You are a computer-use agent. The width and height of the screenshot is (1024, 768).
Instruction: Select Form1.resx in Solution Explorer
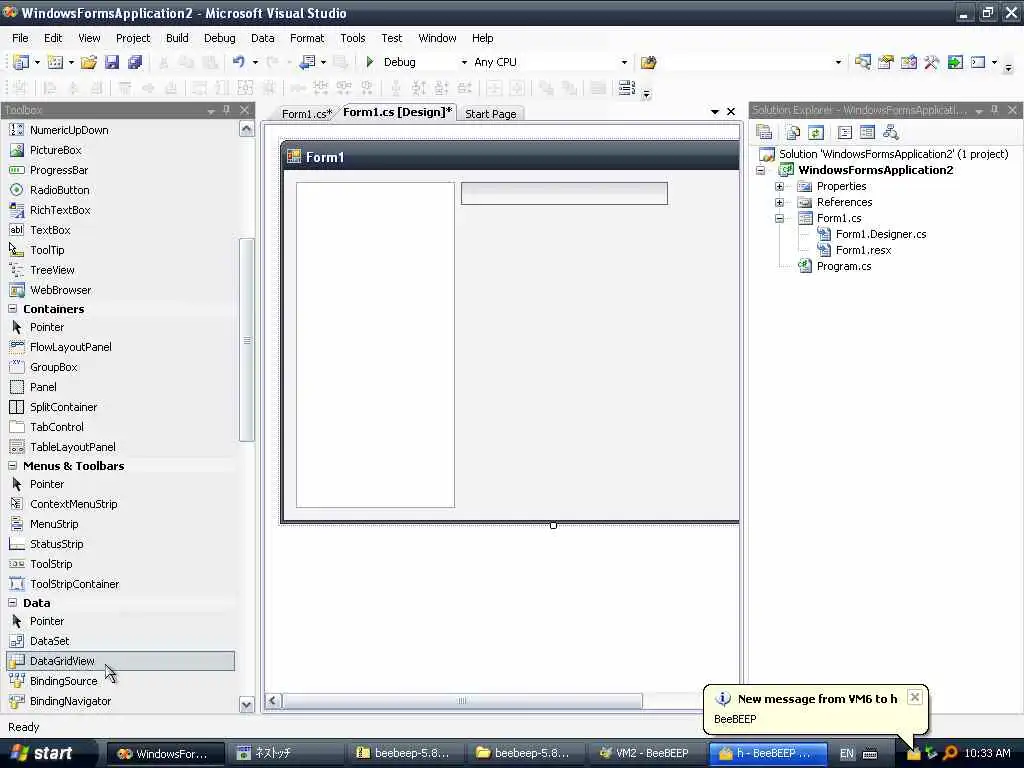(x=863, y=250)
